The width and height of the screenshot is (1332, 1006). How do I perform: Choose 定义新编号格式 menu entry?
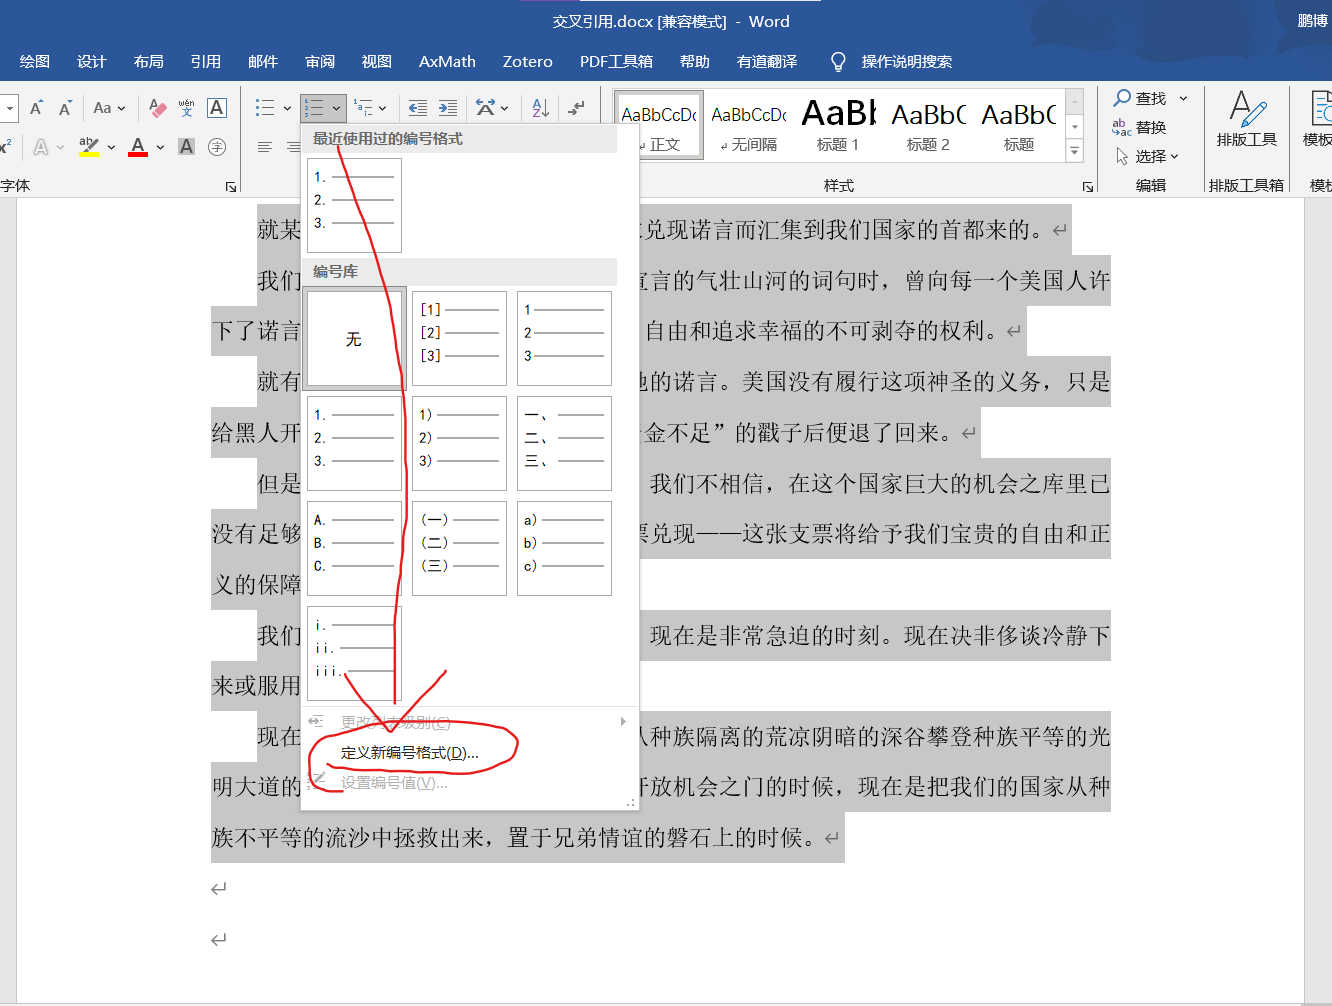pyautogui.click(x=410, y=753)
